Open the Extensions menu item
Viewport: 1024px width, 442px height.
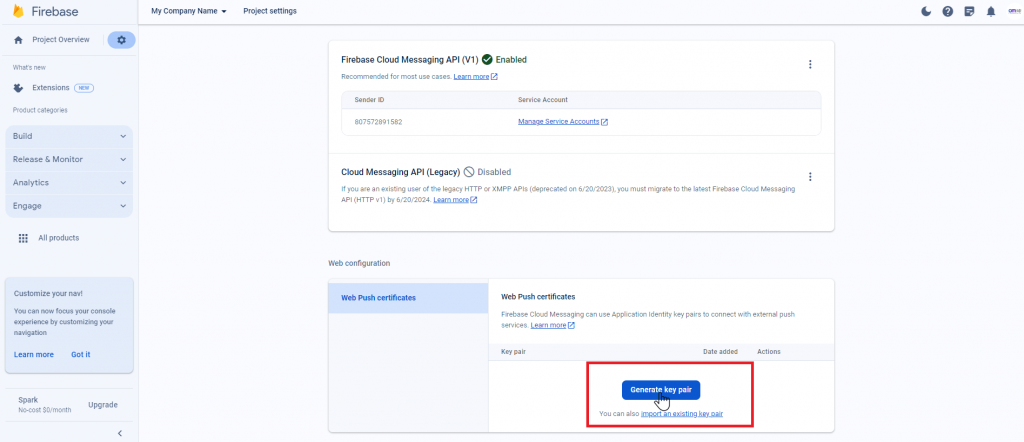[50, 88]
